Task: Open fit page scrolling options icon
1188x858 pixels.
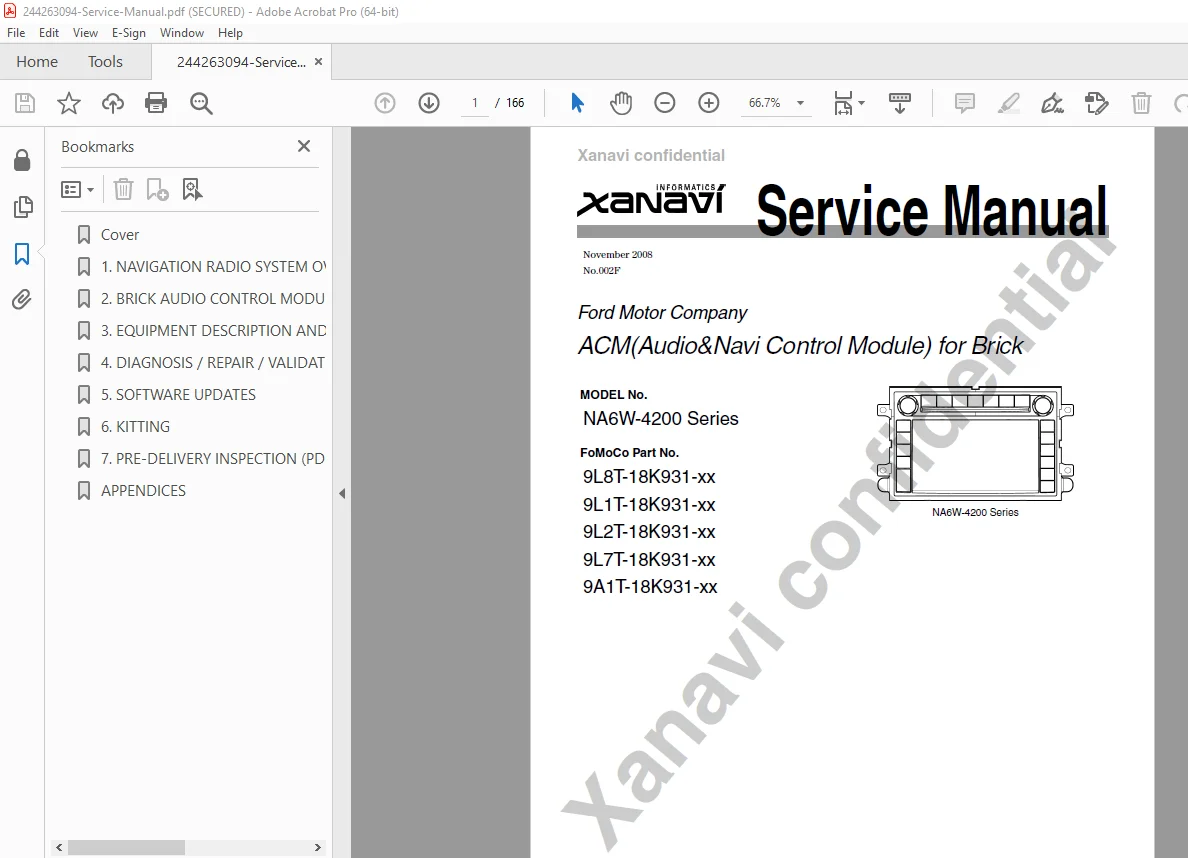Action: 849,103
